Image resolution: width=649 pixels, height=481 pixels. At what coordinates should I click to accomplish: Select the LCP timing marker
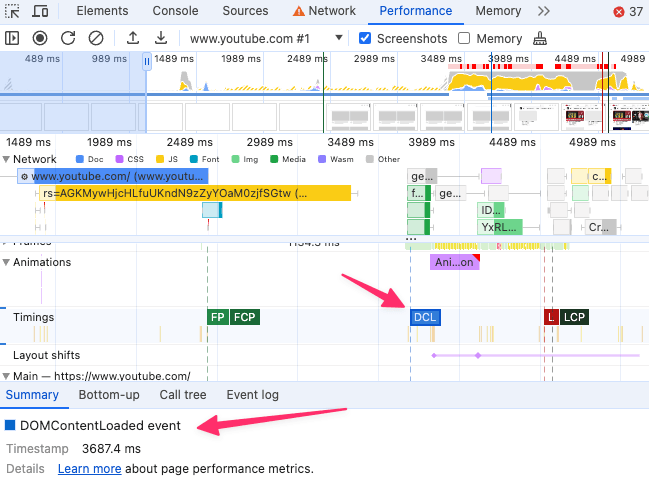click(574, 317)
